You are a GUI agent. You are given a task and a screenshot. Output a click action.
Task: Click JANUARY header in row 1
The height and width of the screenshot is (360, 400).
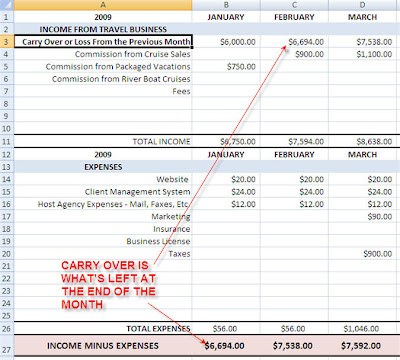coord(226,17)
